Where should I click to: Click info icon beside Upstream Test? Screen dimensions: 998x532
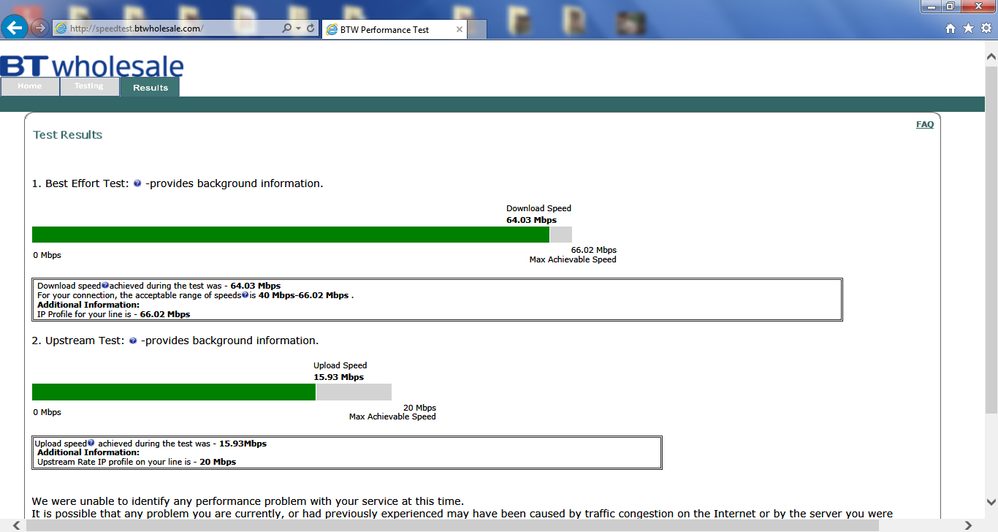click(x=132, y=340)
